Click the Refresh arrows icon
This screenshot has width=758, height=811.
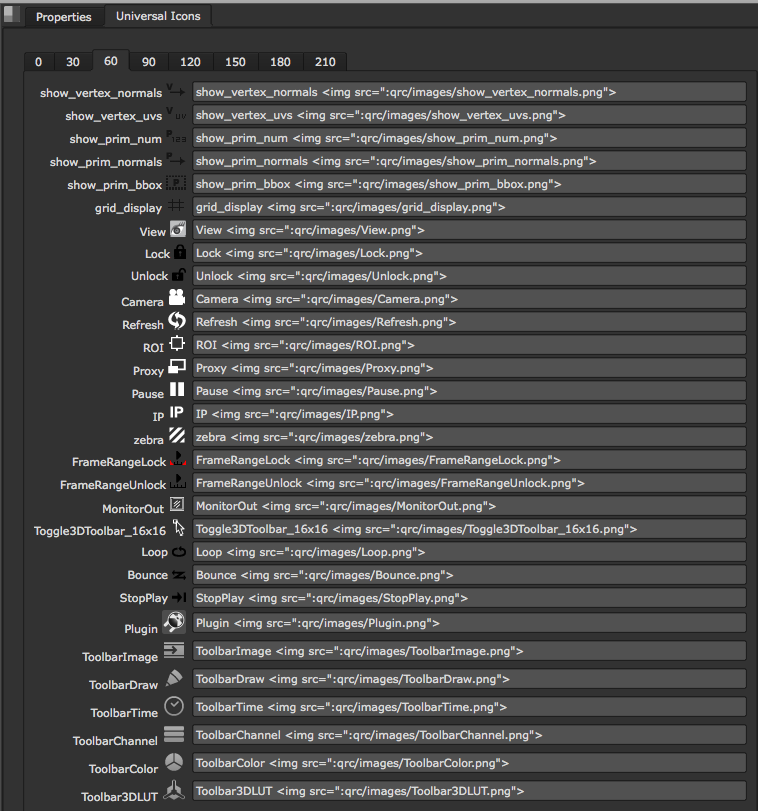(x=177, y=320)
